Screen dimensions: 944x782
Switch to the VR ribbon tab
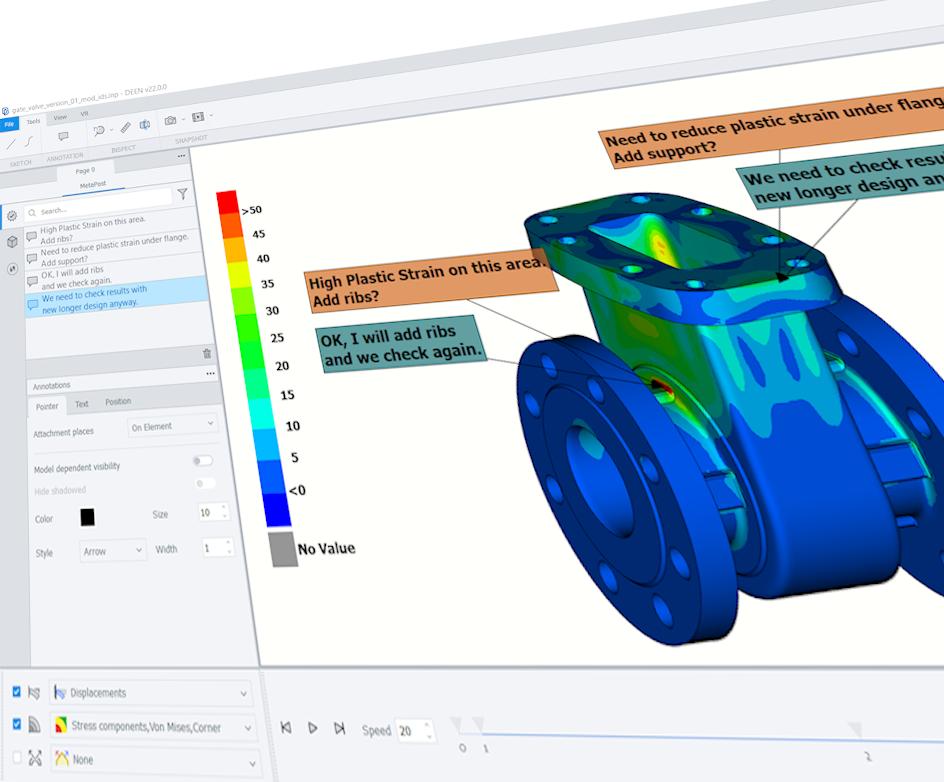tap(84, 113)
